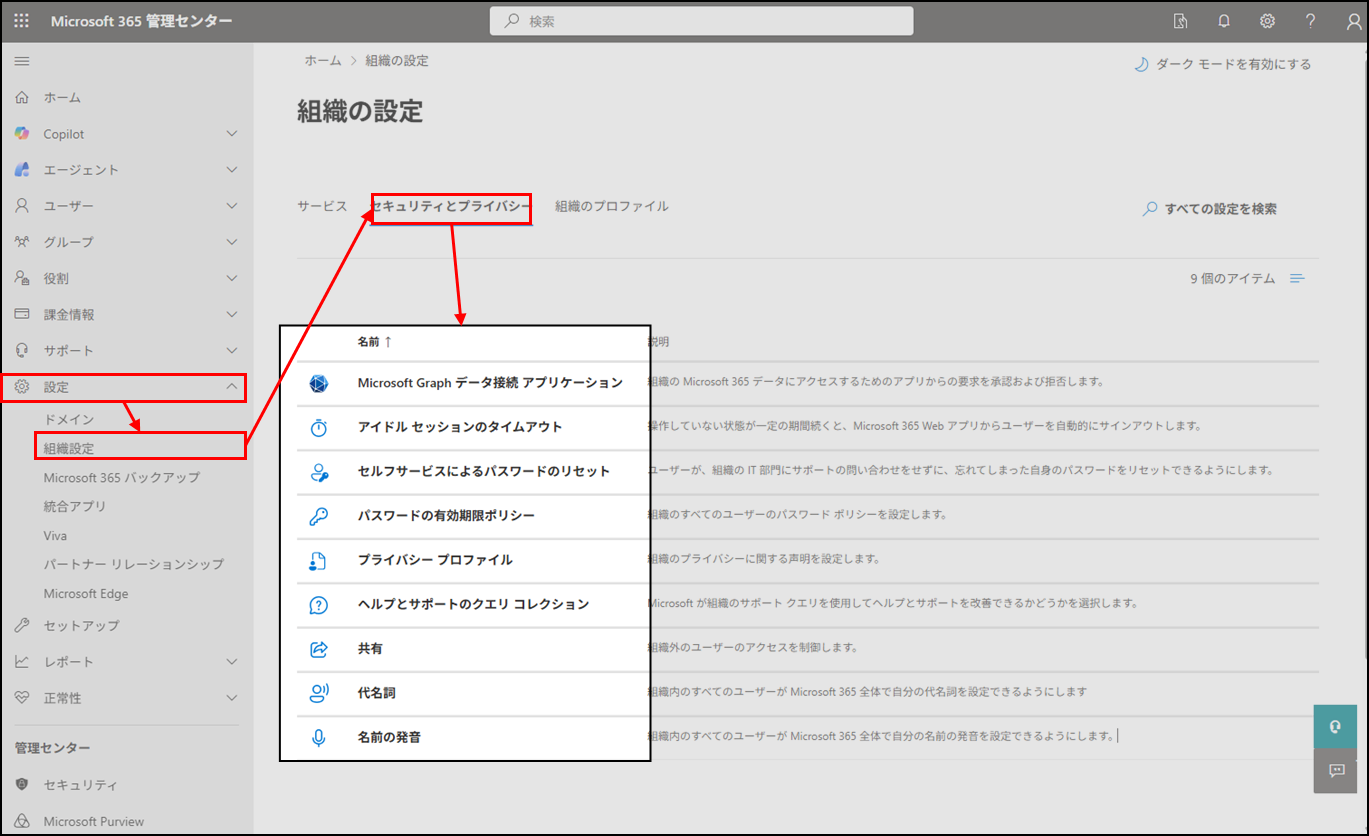Collapse the 設定 menu chevron

(232, 387)
